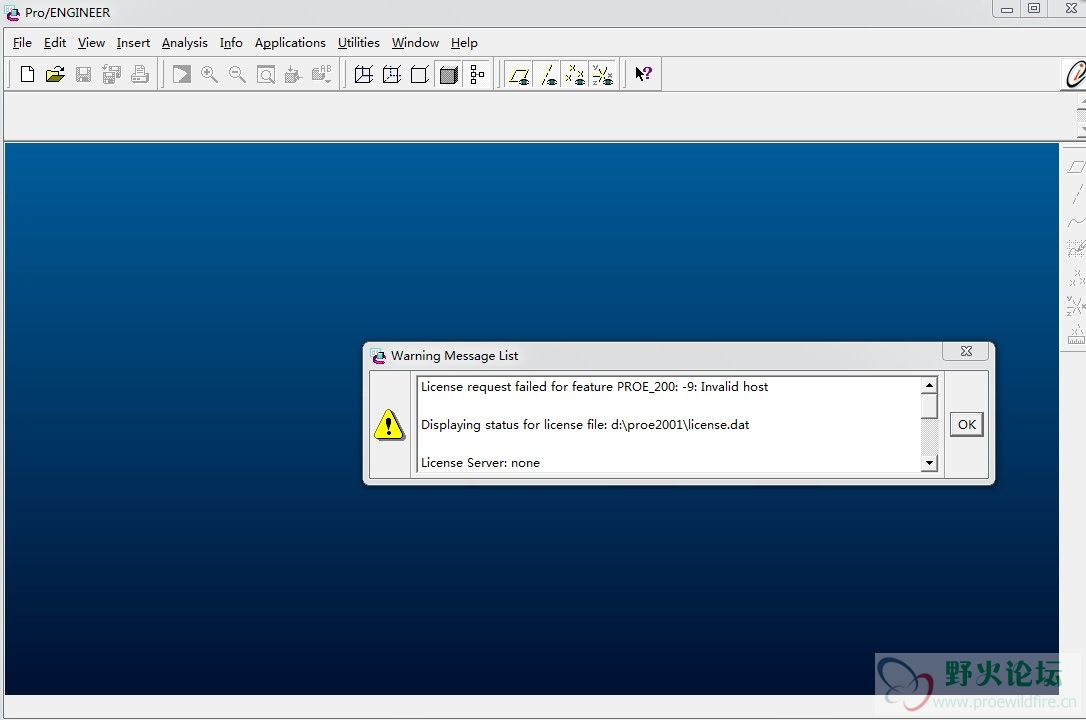Image resolution: width=1086 pixels, height=720 pixels.
Task: Switch display to Shading mode
Action: click(449, 74)
